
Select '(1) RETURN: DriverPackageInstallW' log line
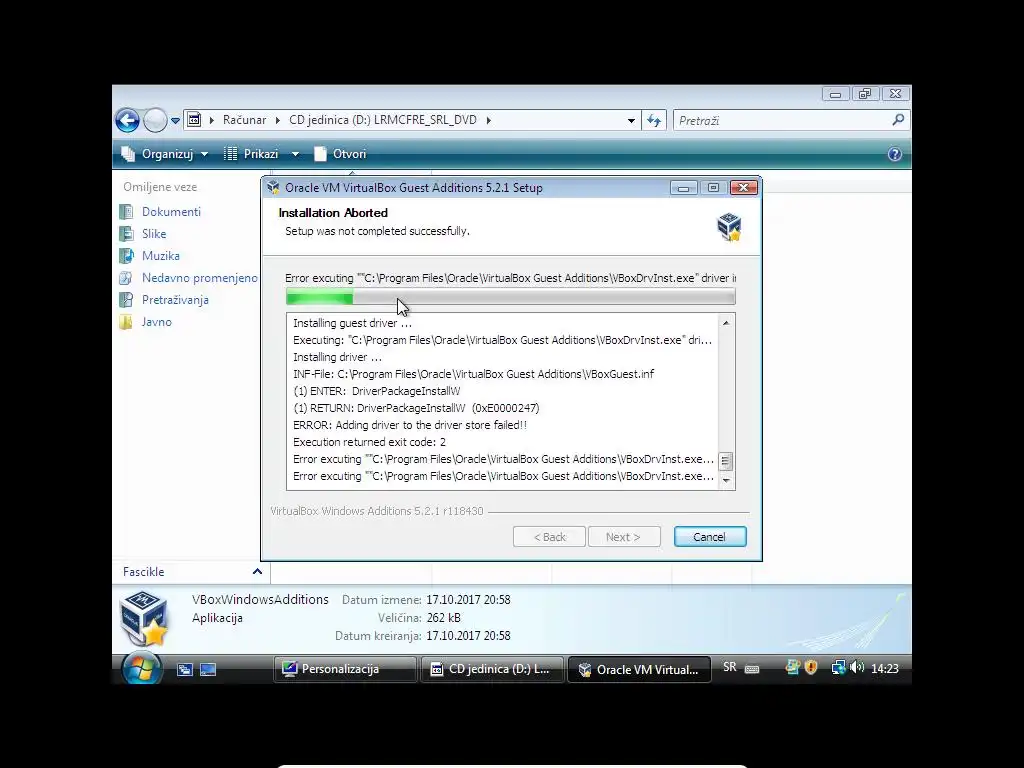[x=416, y=408]
